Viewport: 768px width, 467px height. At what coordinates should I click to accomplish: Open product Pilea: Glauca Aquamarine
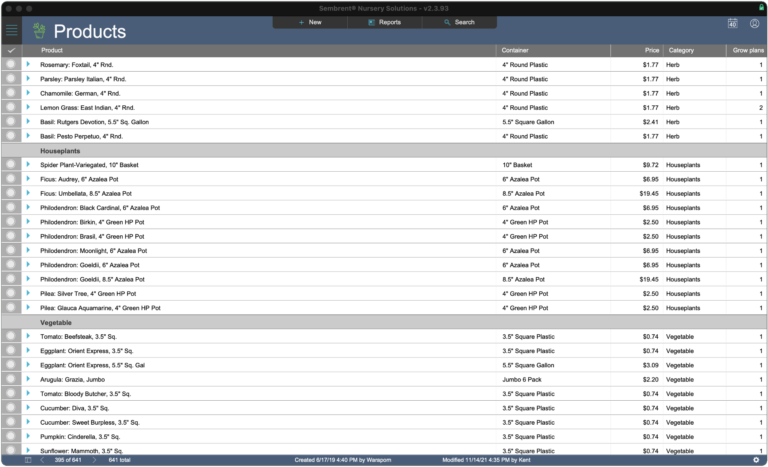pyautogui.click(x=100, y=308)
